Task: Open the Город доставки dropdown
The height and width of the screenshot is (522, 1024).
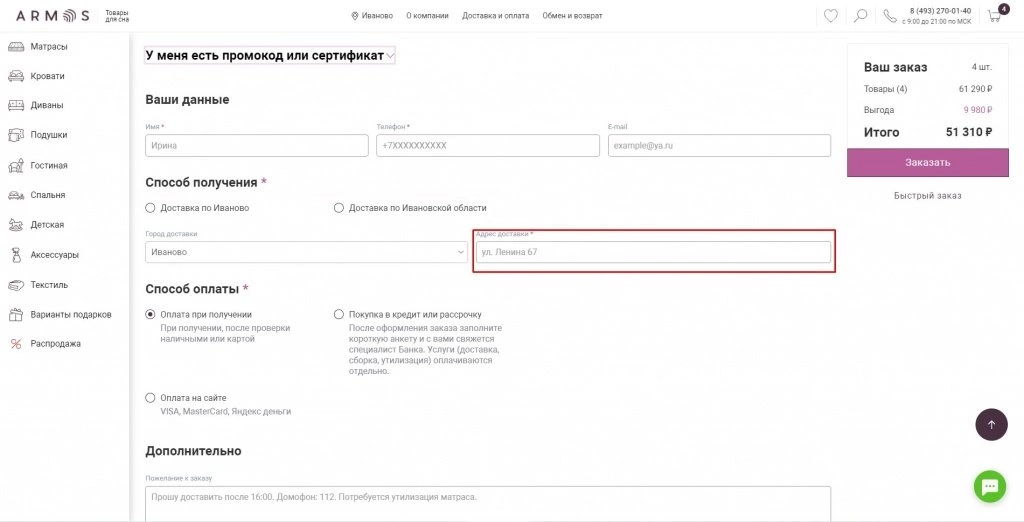Action: point(306,252)
